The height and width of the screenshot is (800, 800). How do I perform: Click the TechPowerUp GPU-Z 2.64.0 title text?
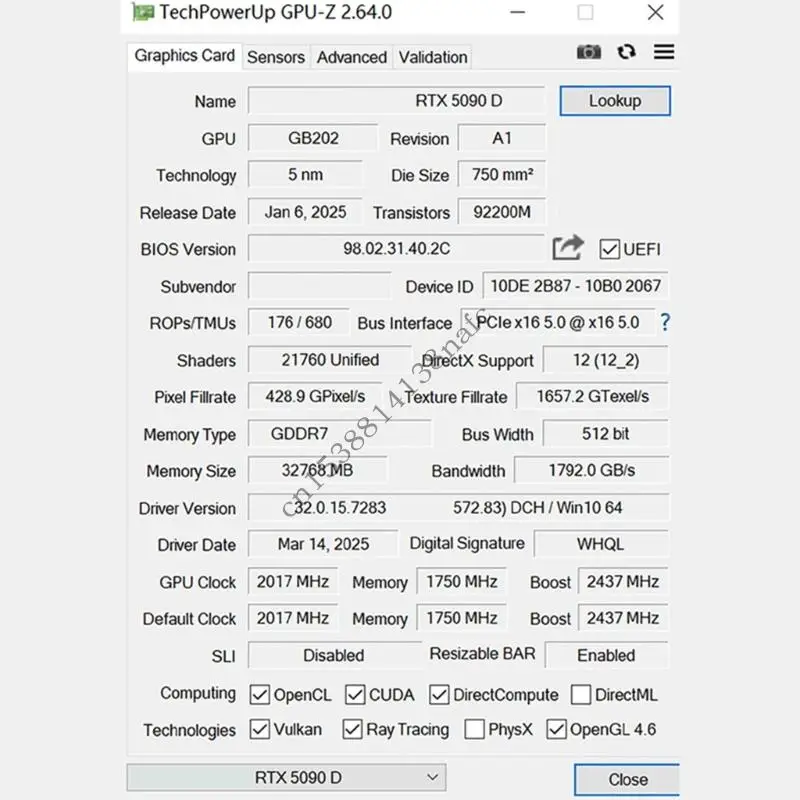pyautogui.click(x=276, y=12)
